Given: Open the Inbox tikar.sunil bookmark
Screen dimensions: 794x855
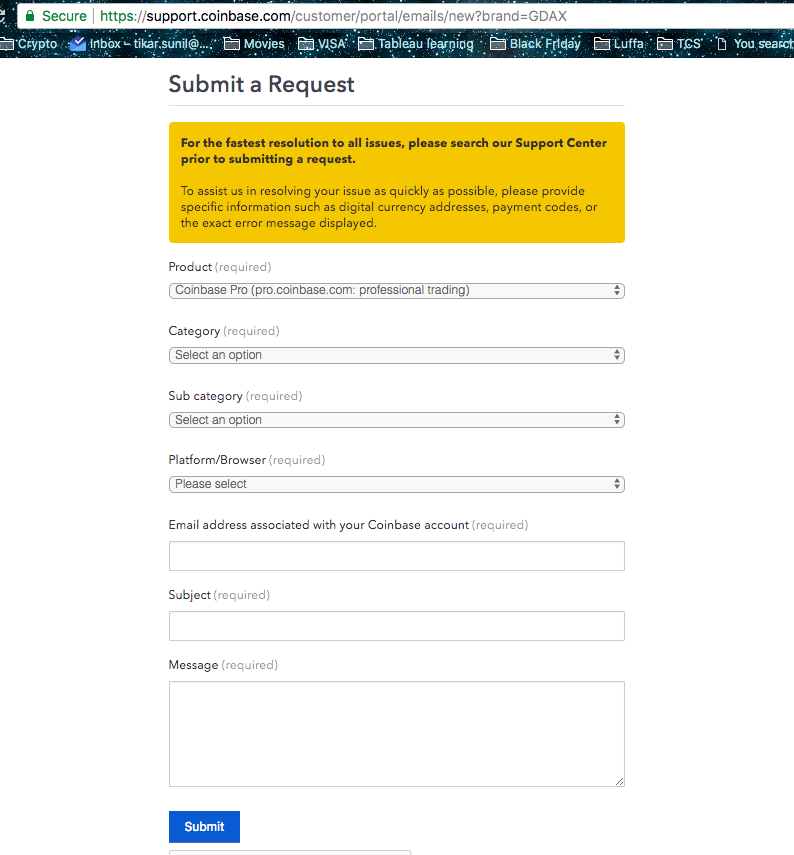Looking at the screenshot, I should coord(141,44).
